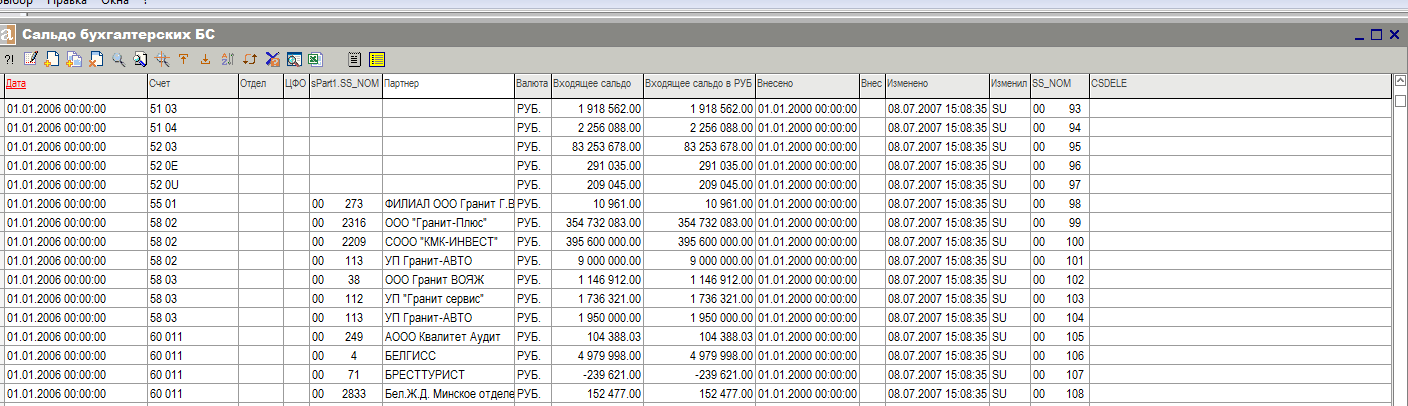Click the white list view icon
Viewport: 1408px width, 406px height.
click(354, 60)
